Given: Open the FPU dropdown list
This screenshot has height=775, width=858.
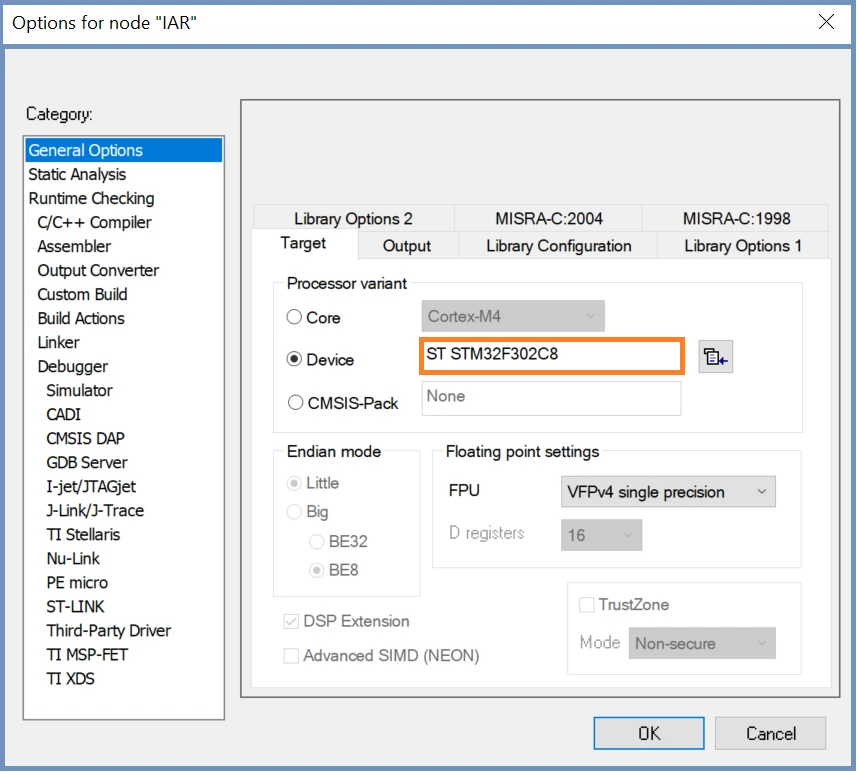Looking at the screenshot, I should coord(668,491).
